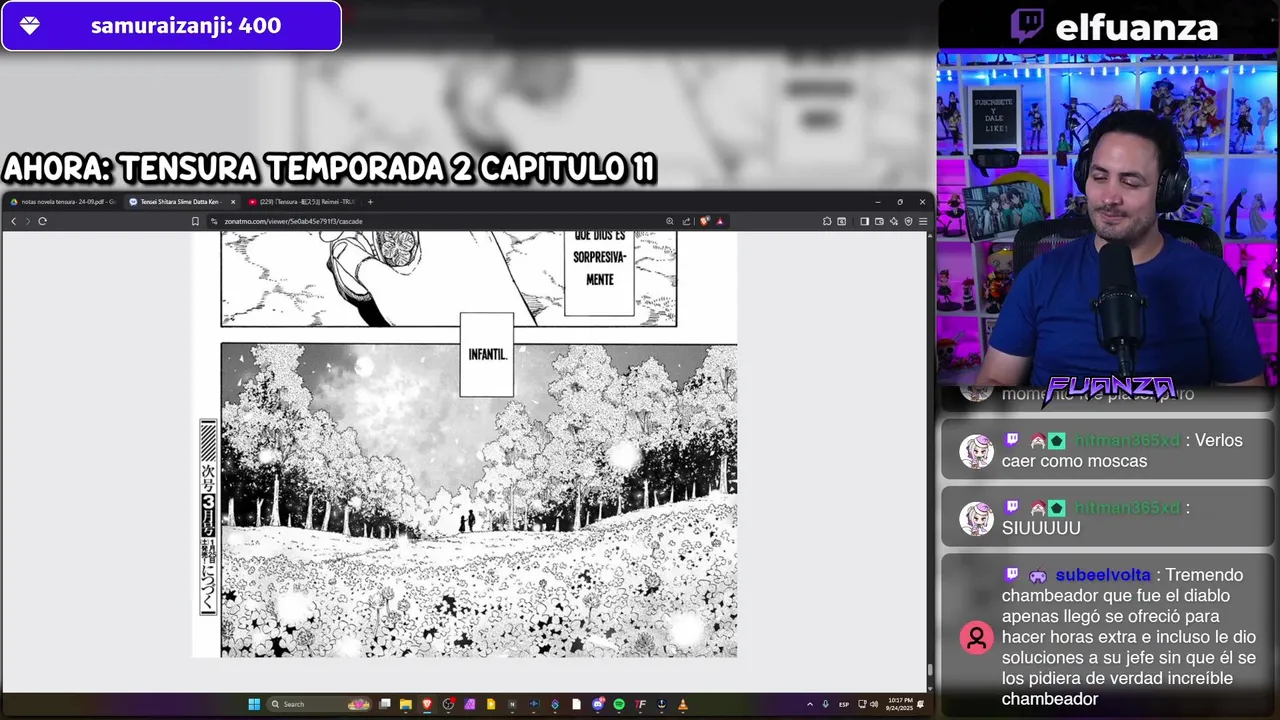Viewport: 1280px width, 720px height.
Task: Click the Brave browser taskbar icon
Action: click(x=427, y=704)
